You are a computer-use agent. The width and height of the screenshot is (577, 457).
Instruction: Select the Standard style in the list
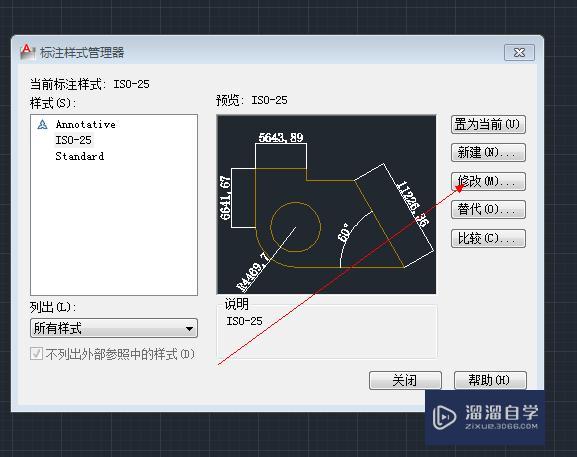click(x=79, y=156)
